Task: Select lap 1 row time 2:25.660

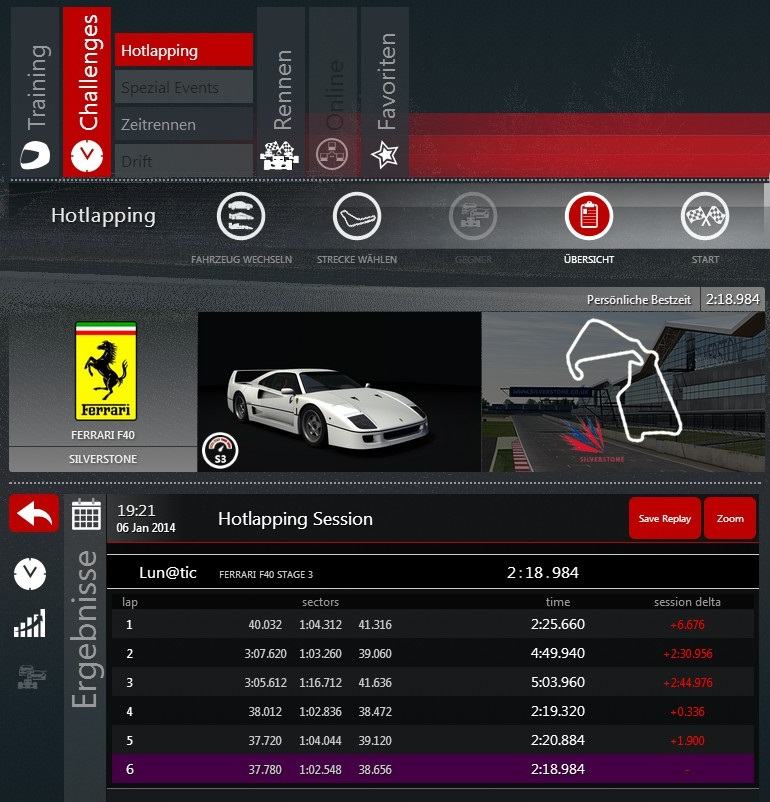Action: click(558, 624)
